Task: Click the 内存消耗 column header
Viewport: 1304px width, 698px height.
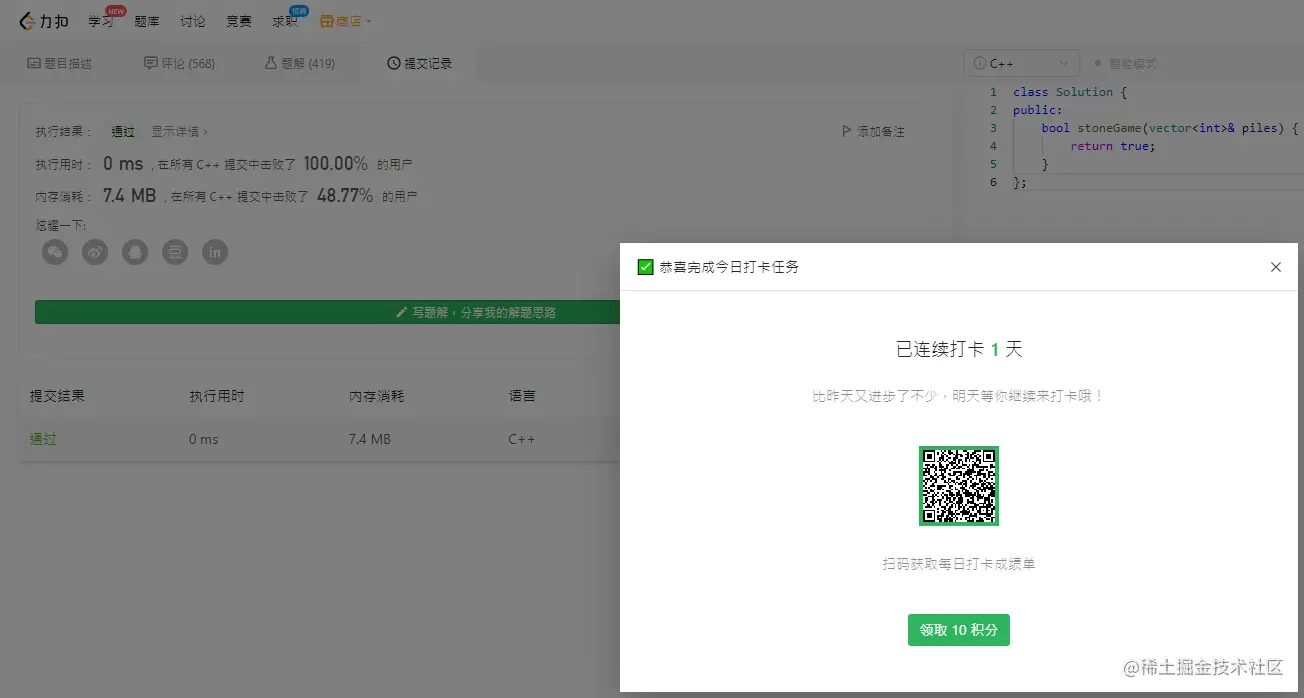Action: click(x=376, y=396)
